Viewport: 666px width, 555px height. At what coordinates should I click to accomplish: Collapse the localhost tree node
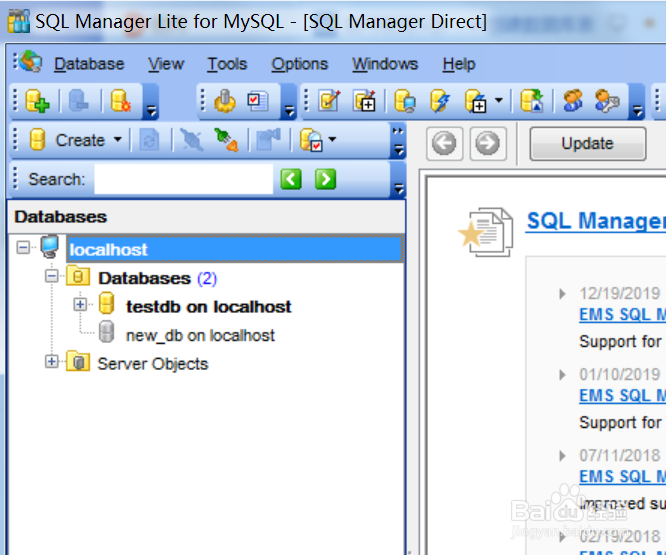[23, 247]
